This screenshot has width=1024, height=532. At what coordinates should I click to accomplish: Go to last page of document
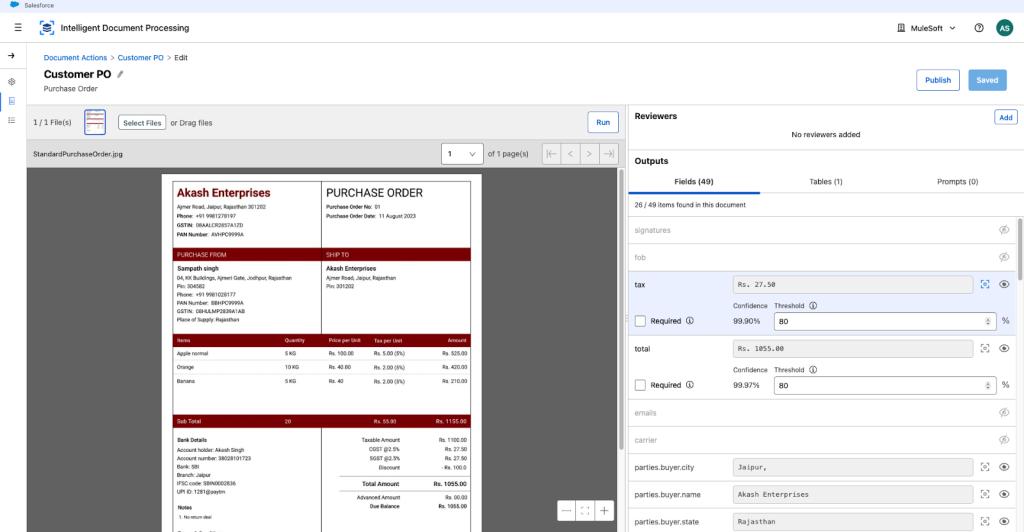[608, 154]
